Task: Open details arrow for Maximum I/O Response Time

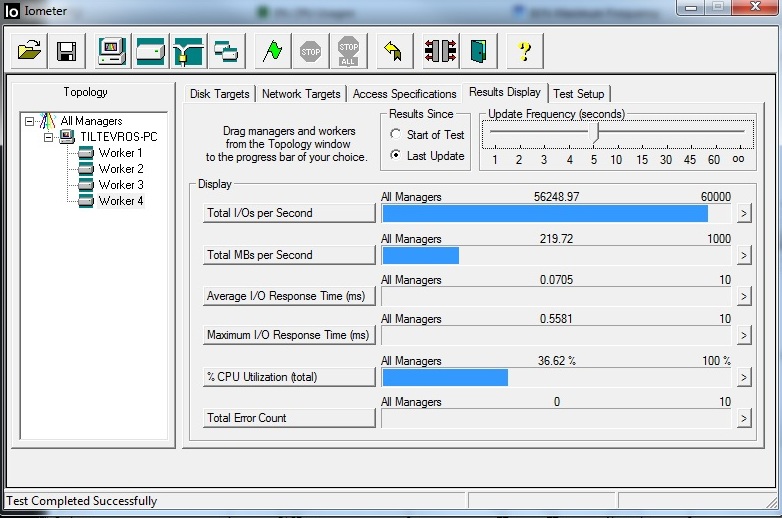Action: (x=744, y=335)
